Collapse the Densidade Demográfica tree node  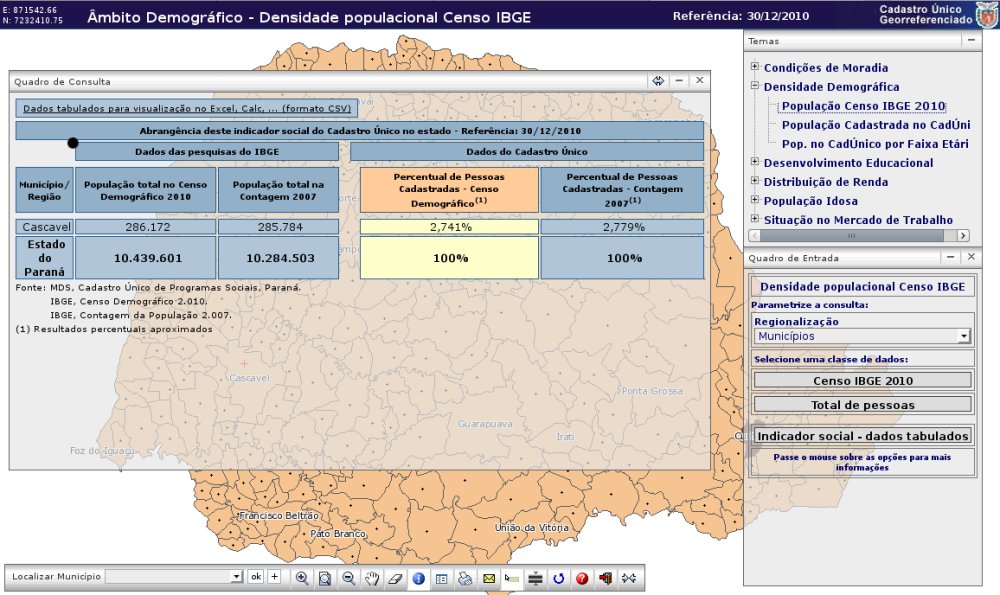coord(755,87)
